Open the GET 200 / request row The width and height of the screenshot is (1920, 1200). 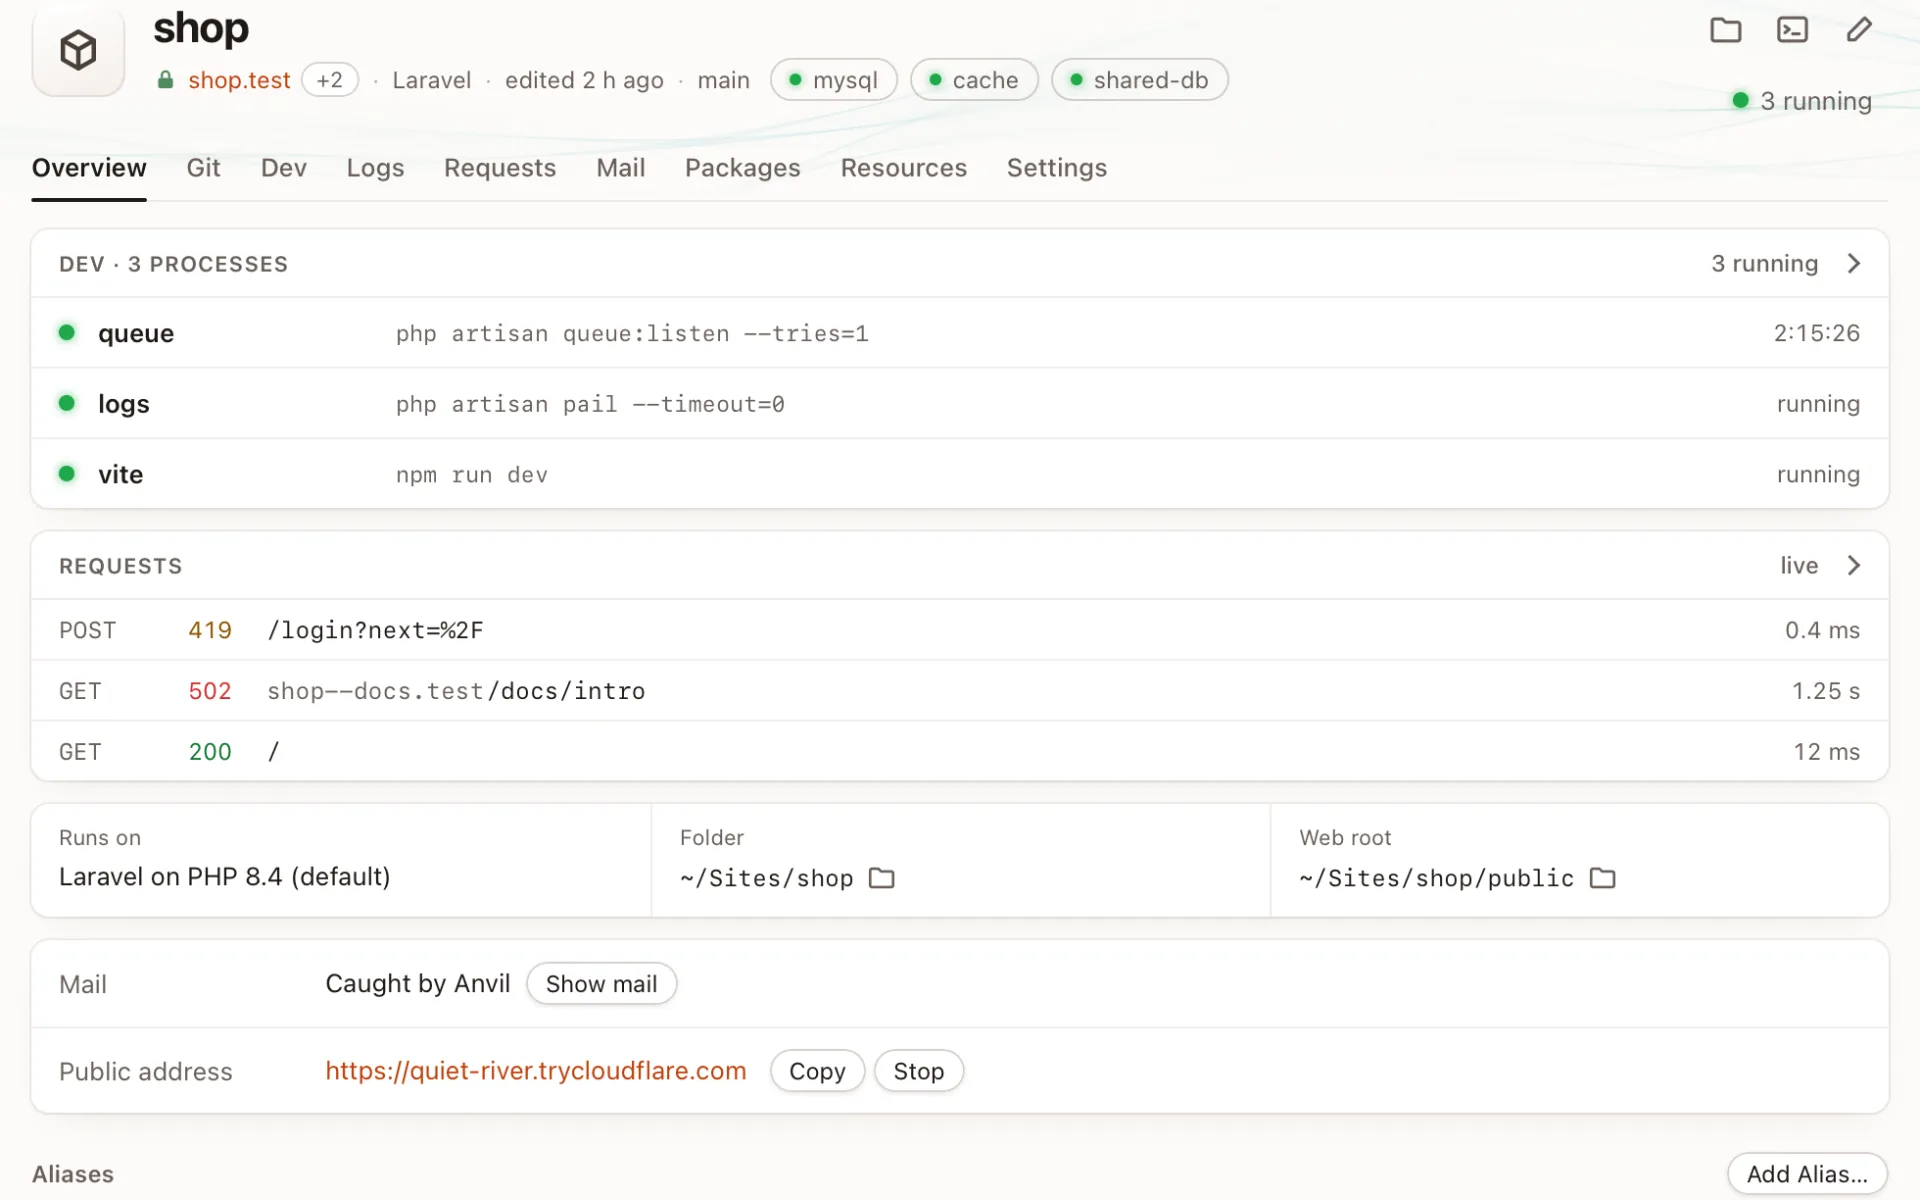pyautogui.click(x=960, y=751)
